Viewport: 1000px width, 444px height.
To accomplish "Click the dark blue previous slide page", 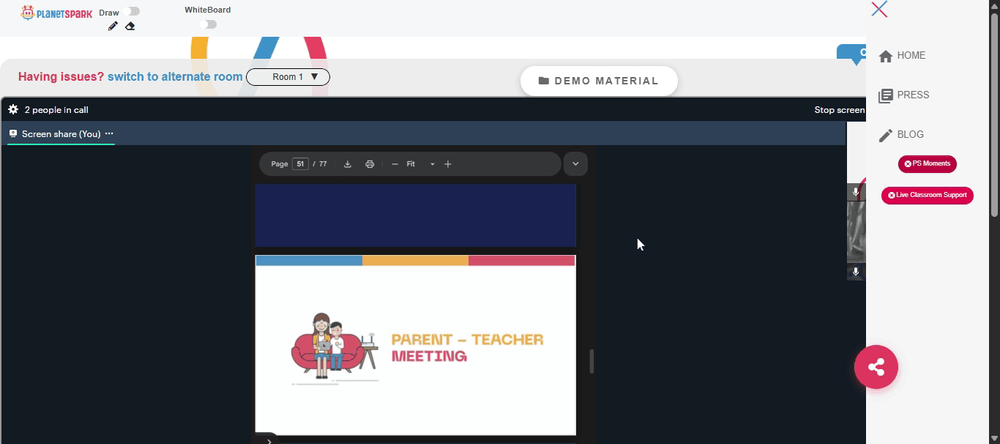I will click(x=415, y=216).
